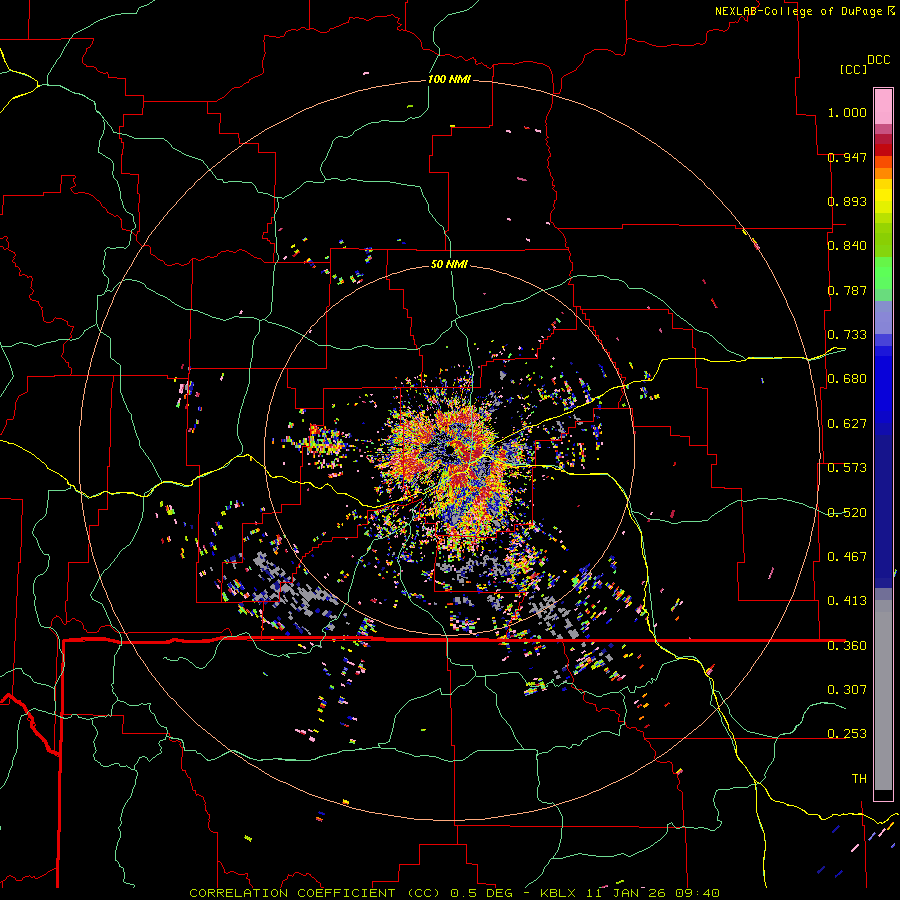900x900 pixels.
Task: Select the 0.573 scale value
Action: pyautogui.click(x=847, y=468)
